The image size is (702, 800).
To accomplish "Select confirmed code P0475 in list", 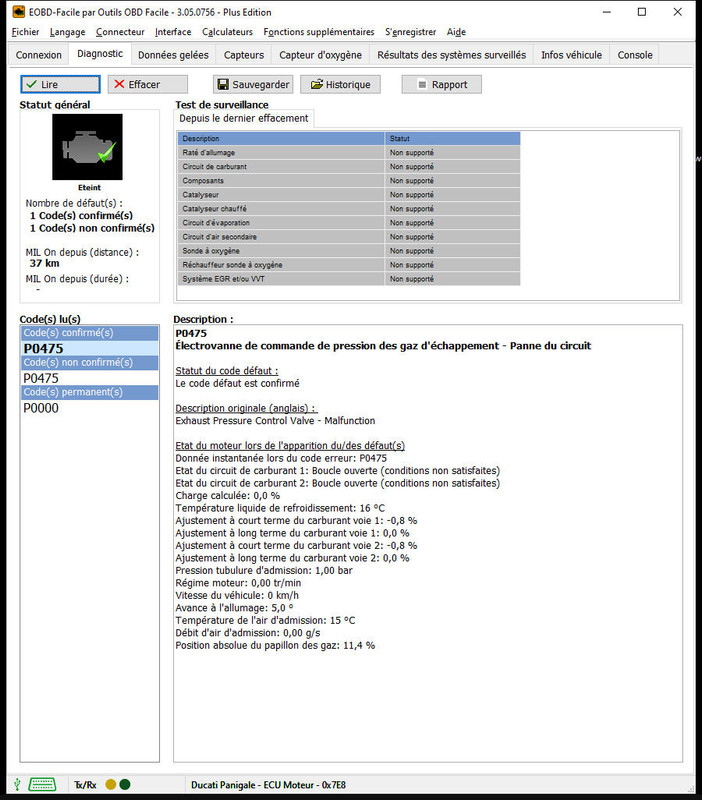I will tap(89, 348).
